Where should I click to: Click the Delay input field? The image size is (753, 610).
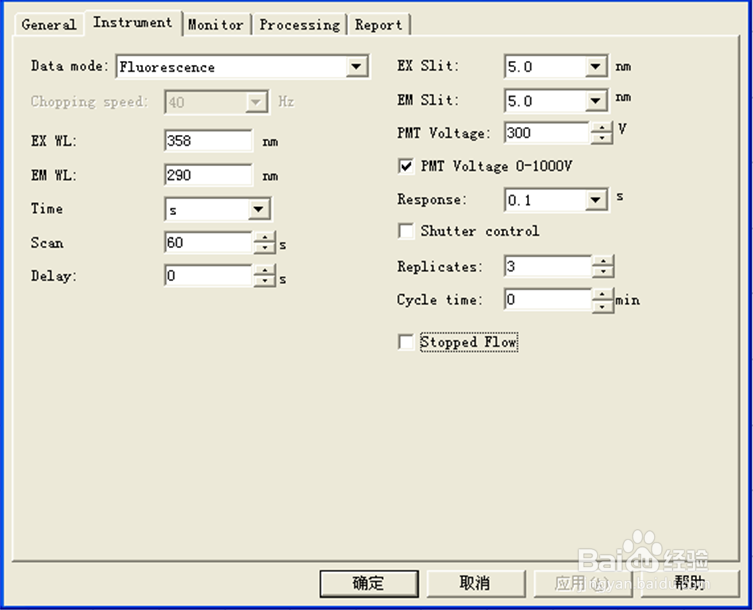[208, 276]
